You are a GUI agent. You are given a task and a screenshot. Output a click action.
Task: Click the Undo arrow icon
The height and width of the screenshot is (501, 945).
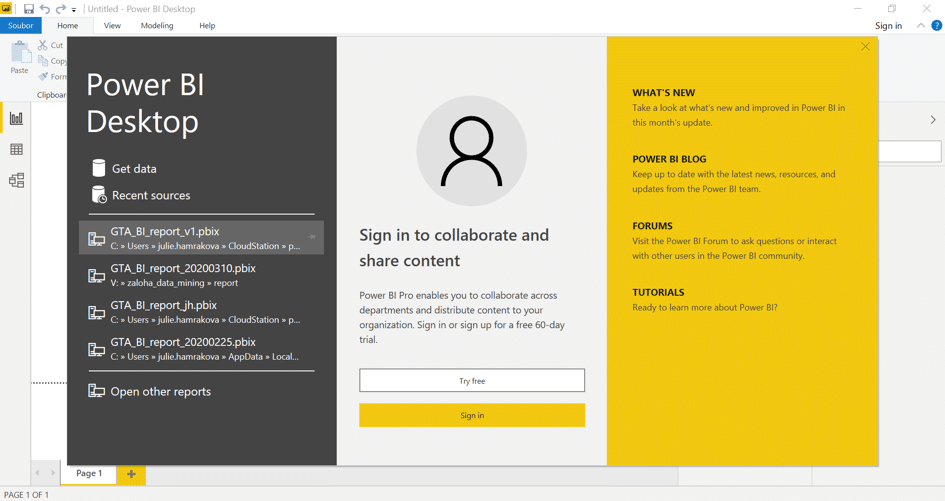point(45,9)
